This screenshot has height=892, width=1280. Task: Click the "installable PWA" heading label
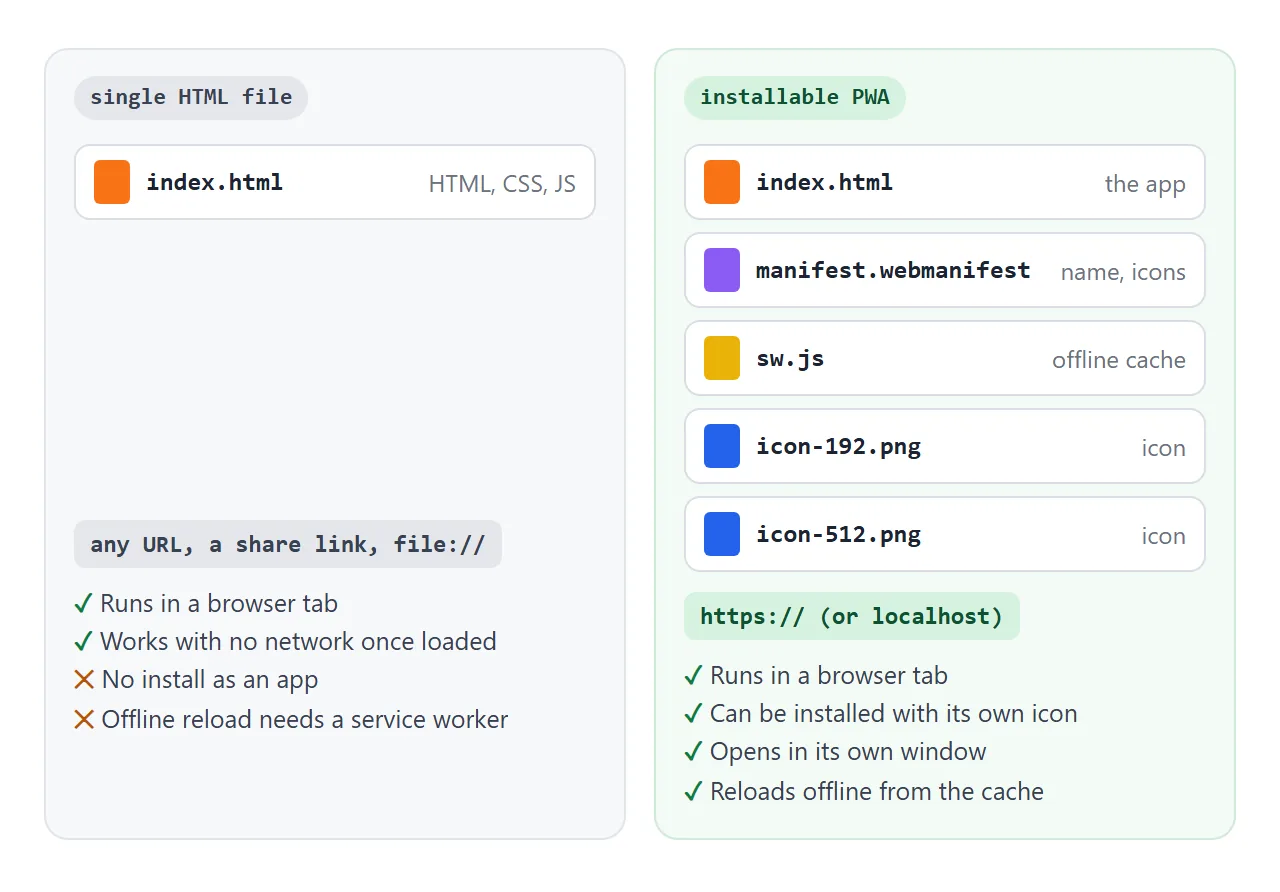(795, 98)
